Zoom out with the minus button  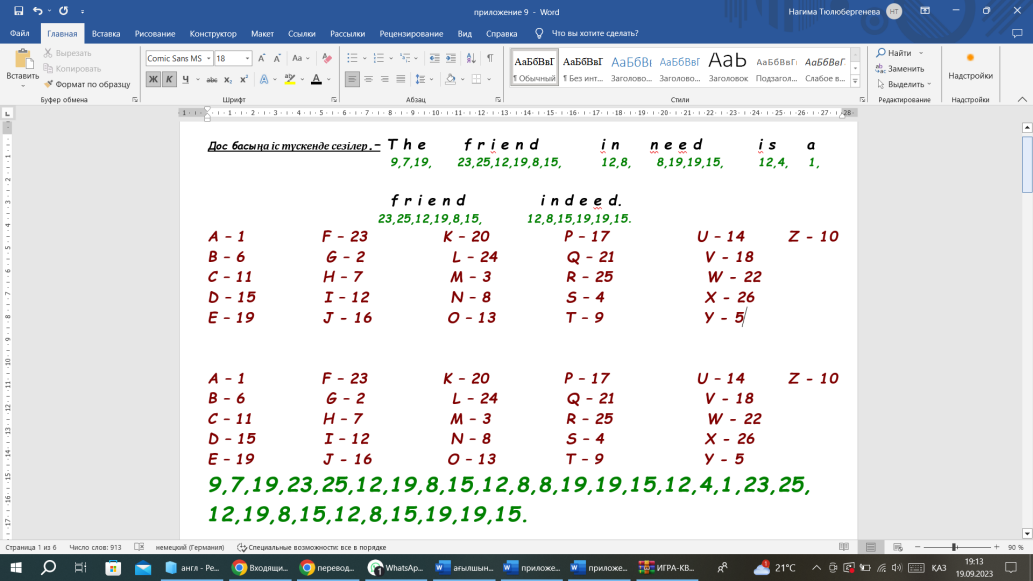[x=917, y=547]
